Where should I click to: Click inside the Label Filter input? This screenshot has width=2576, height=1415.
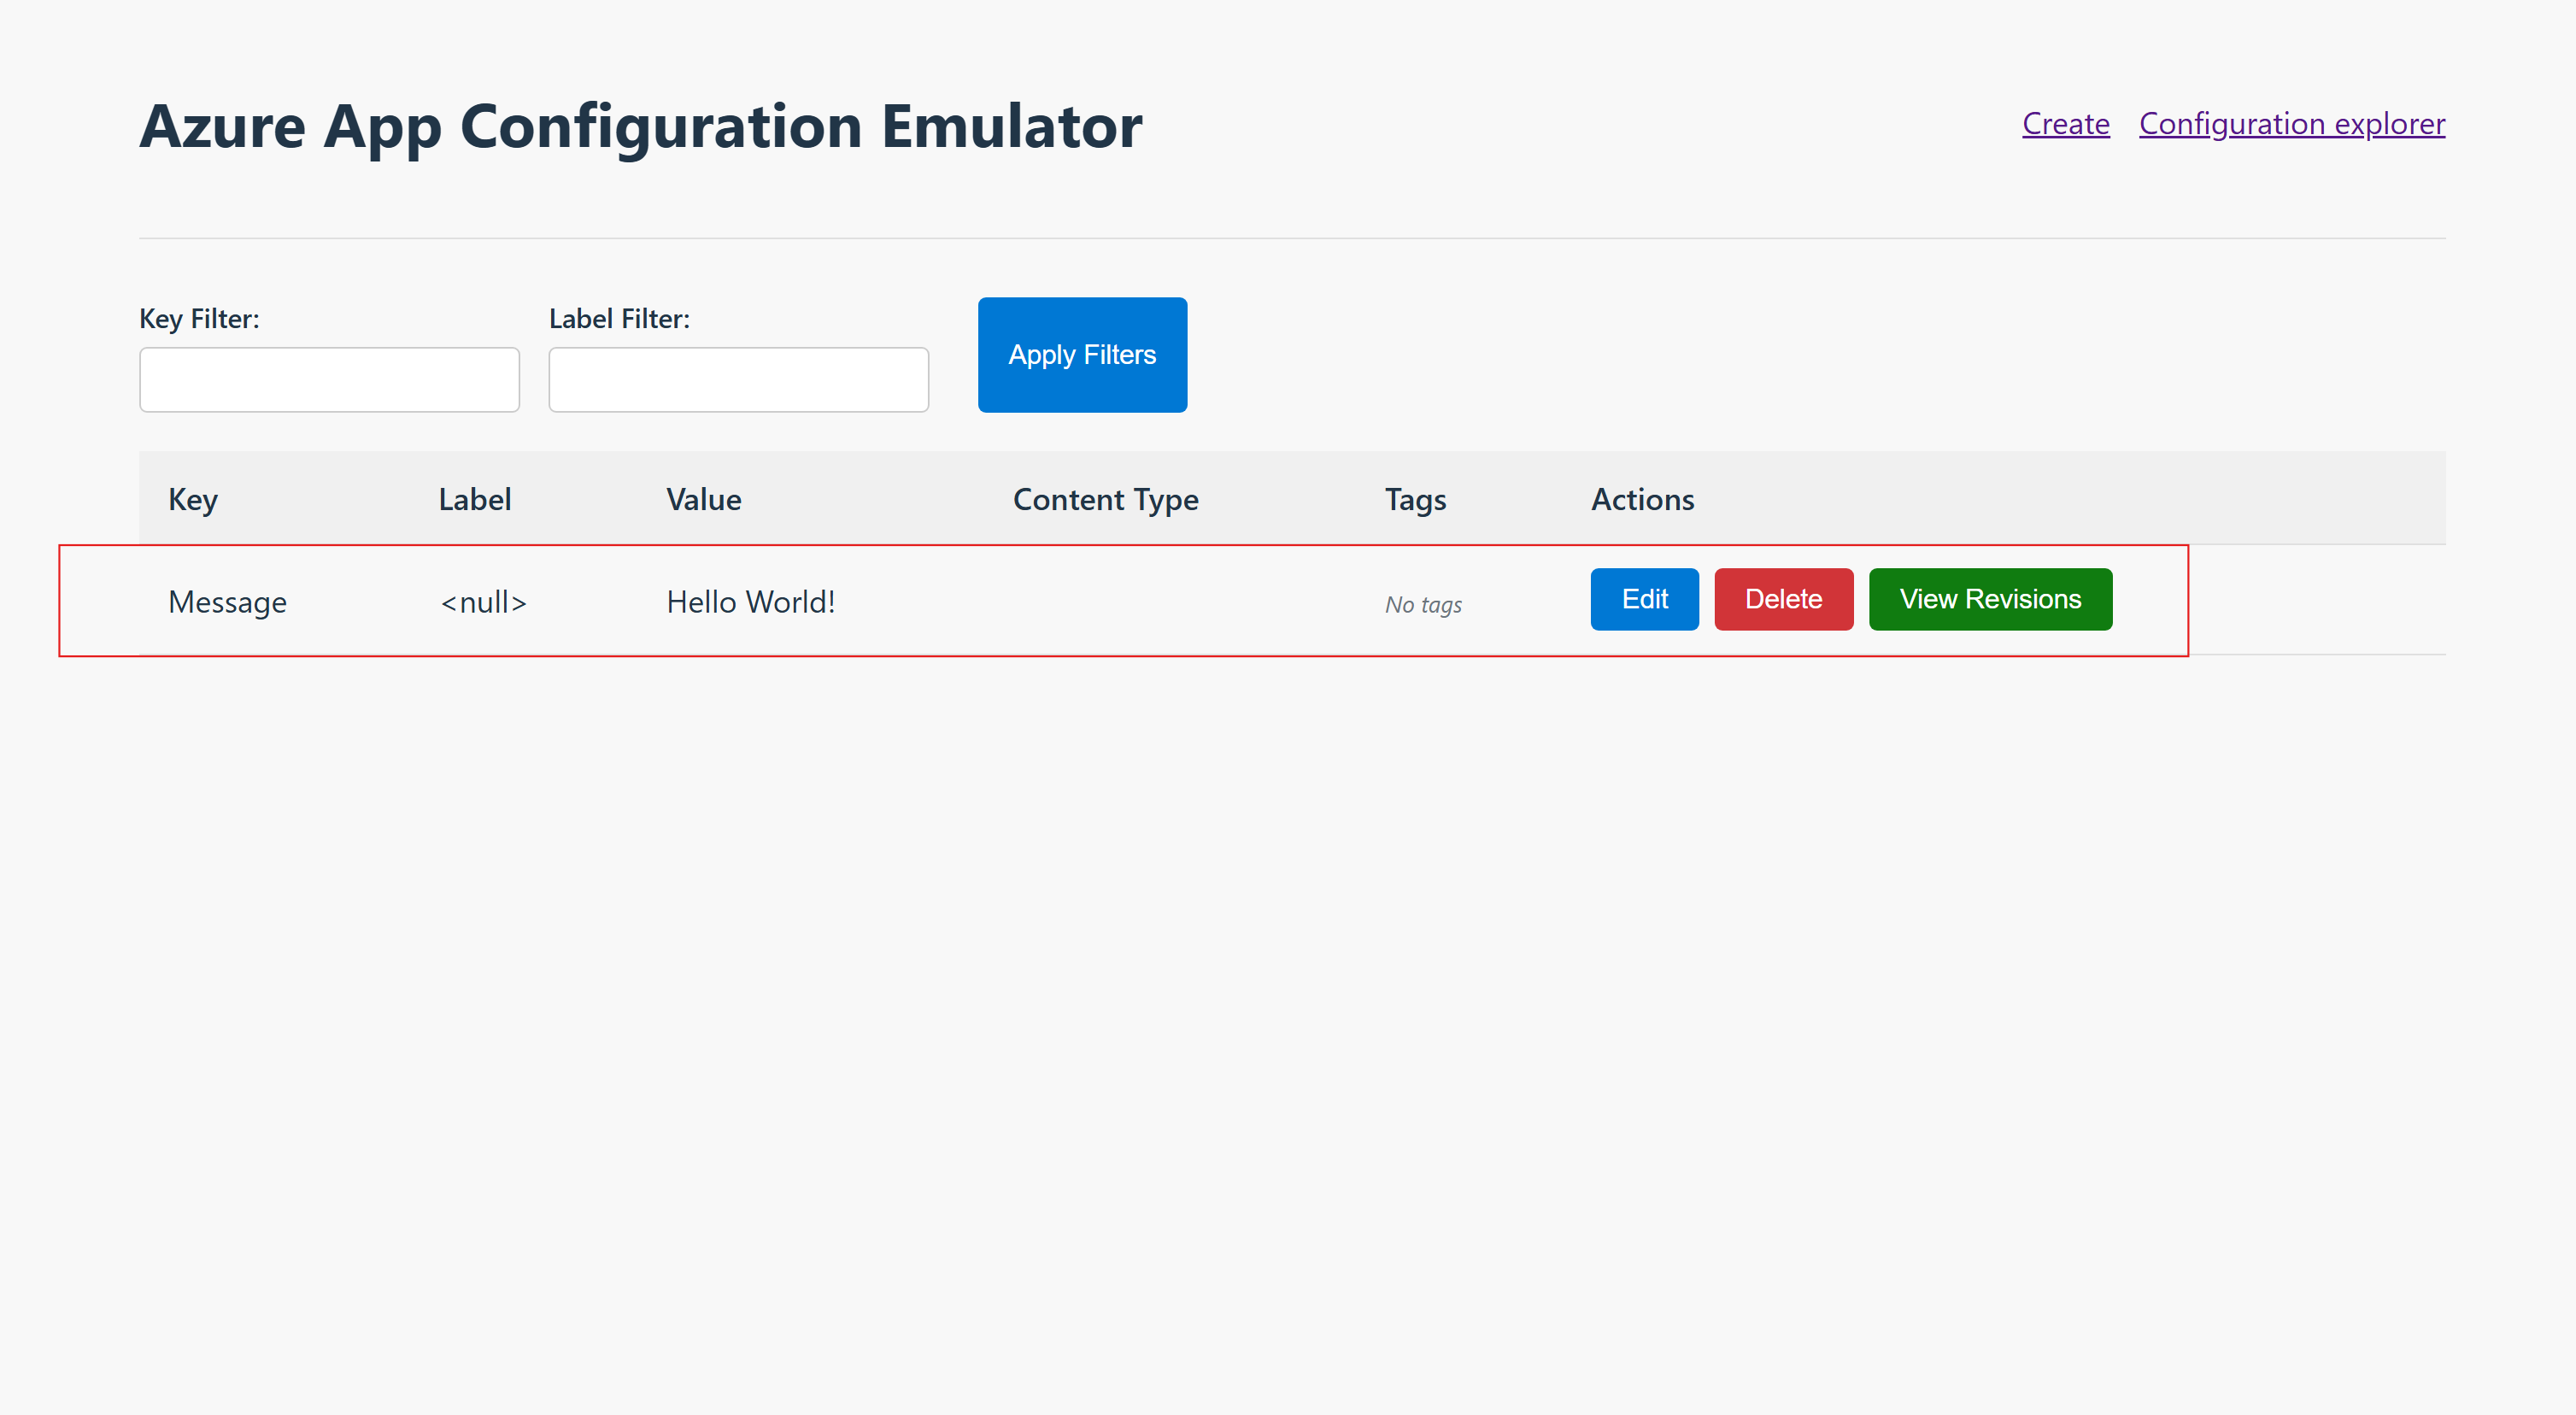coord(738,379)
